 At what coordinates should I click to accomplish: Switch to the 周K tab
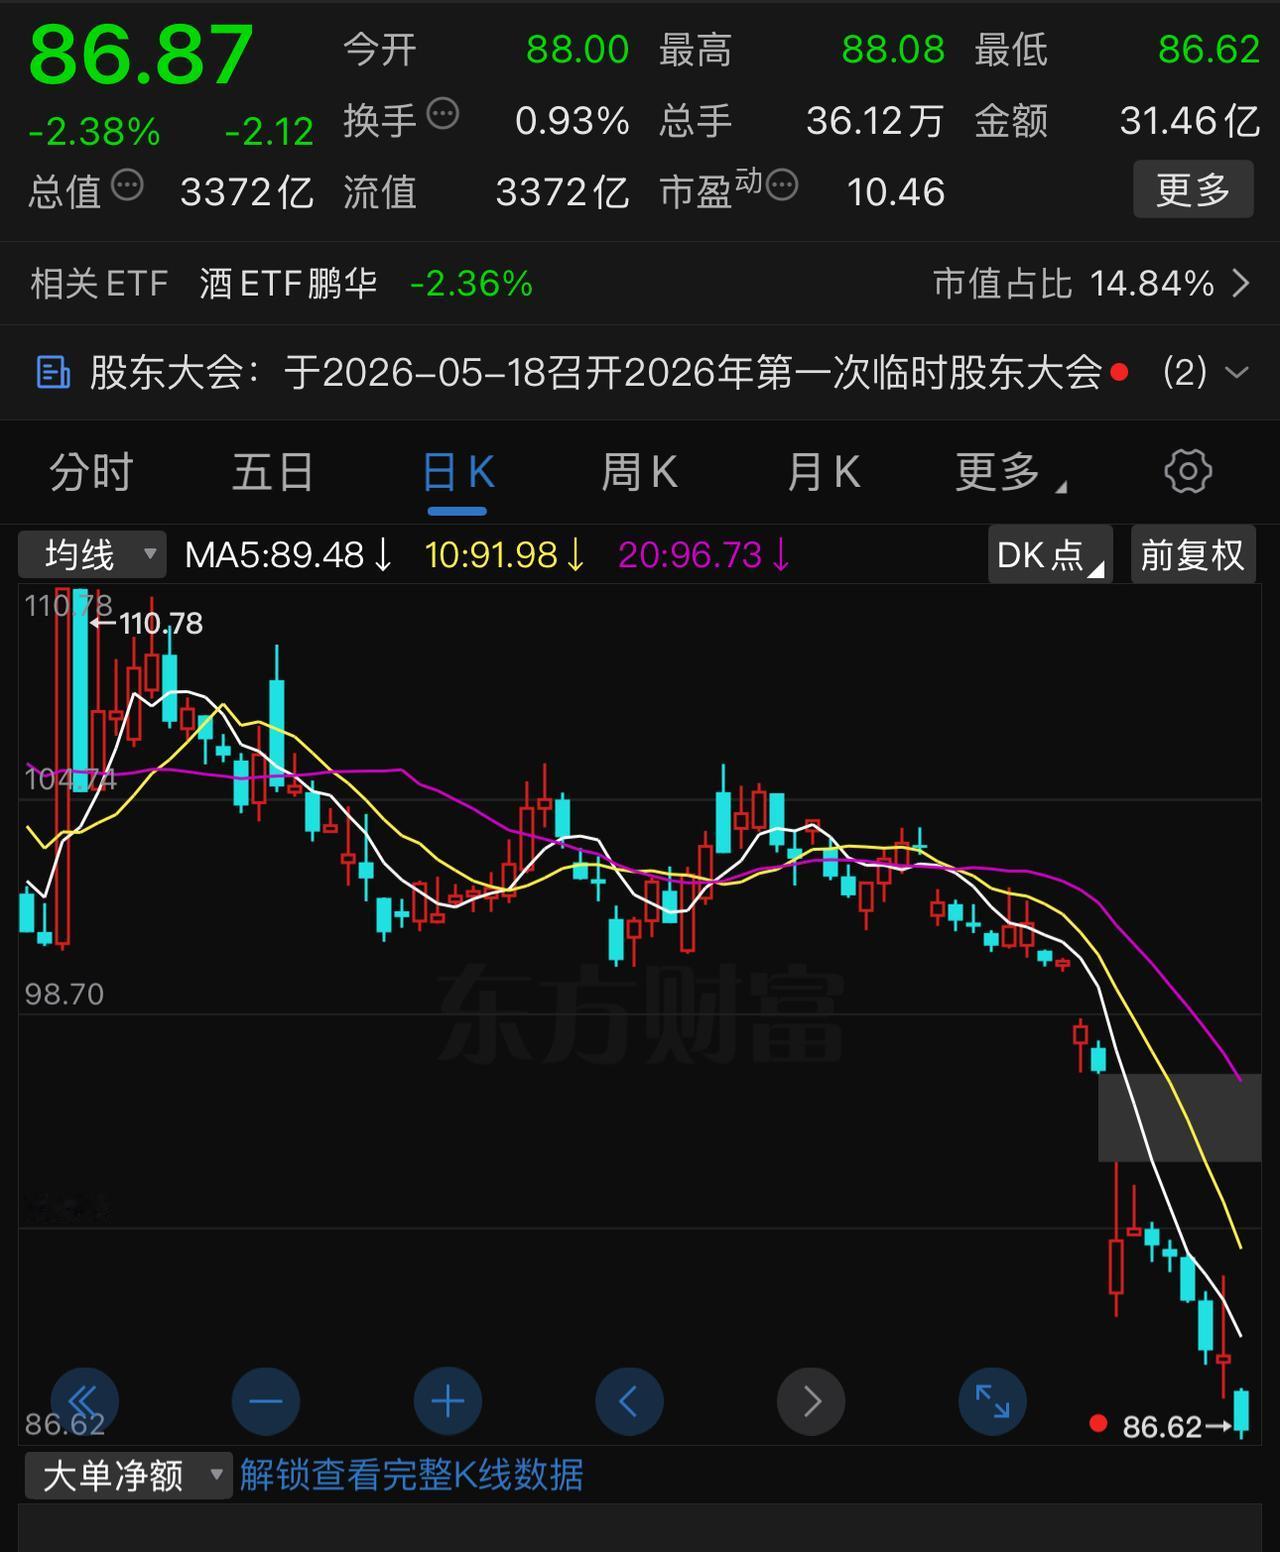click(x=639, y=472)
